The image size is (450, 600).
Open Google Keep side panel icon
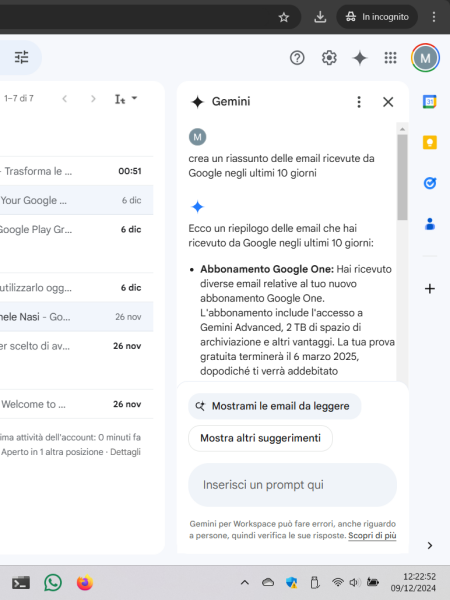(430, 142)
